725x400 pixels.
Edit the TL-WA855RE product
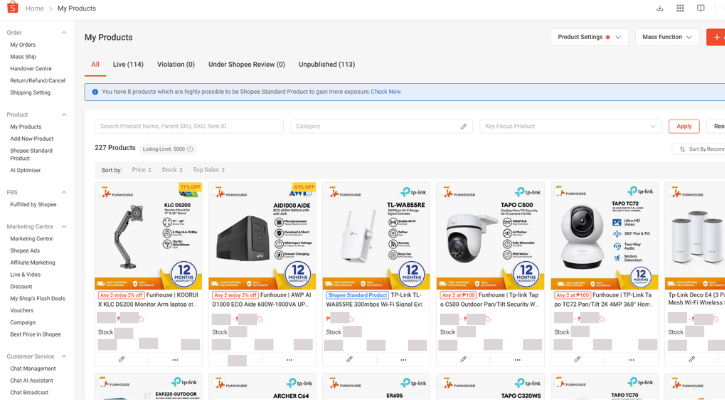[350, 359]
